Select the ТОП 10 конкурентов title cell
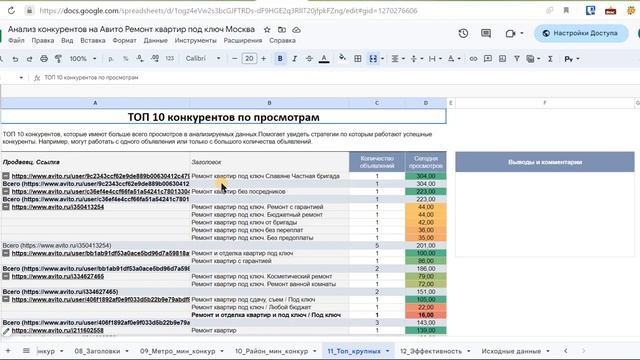The height and width of the screenshot is (360, 640). click(223, 117)
